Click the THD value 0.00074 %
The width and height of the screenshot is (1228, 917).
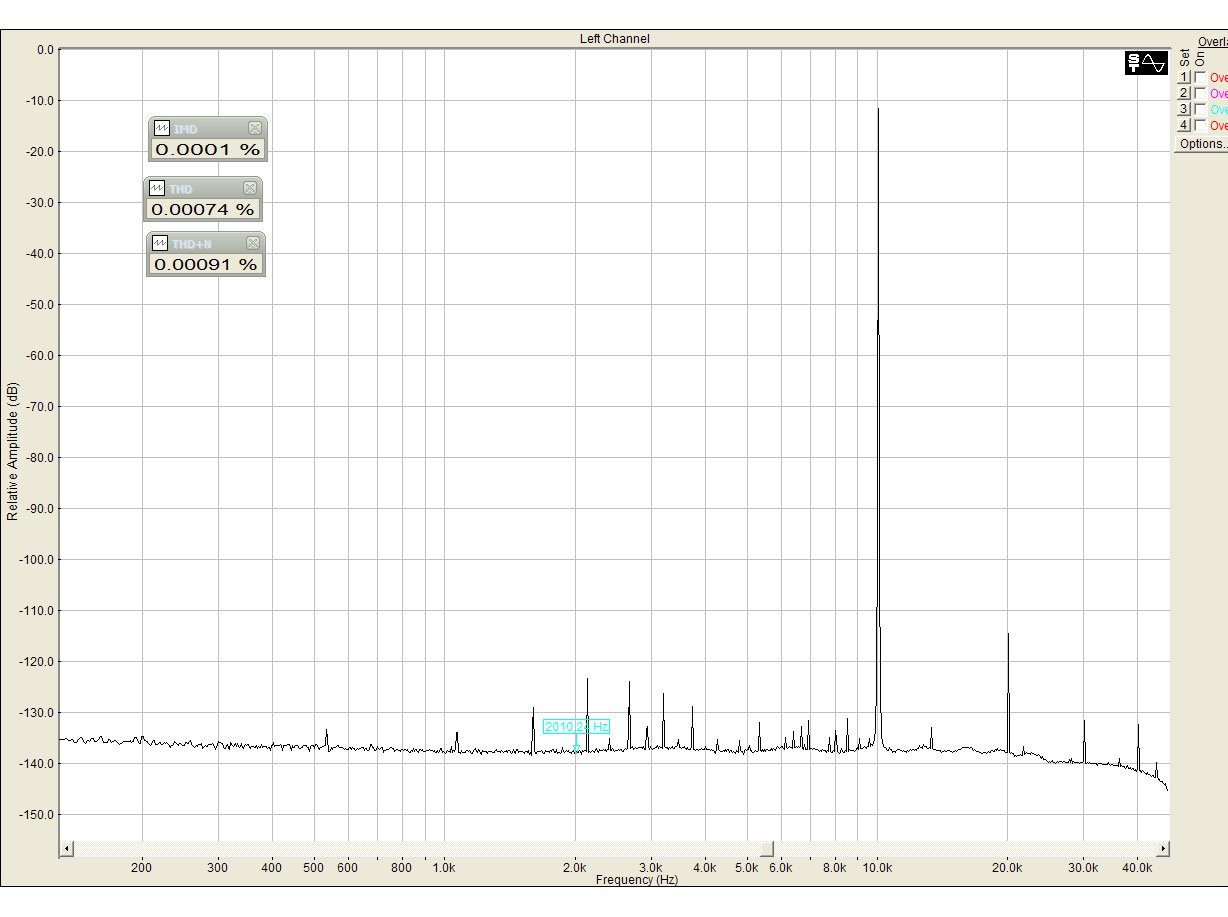click(202, 210)
